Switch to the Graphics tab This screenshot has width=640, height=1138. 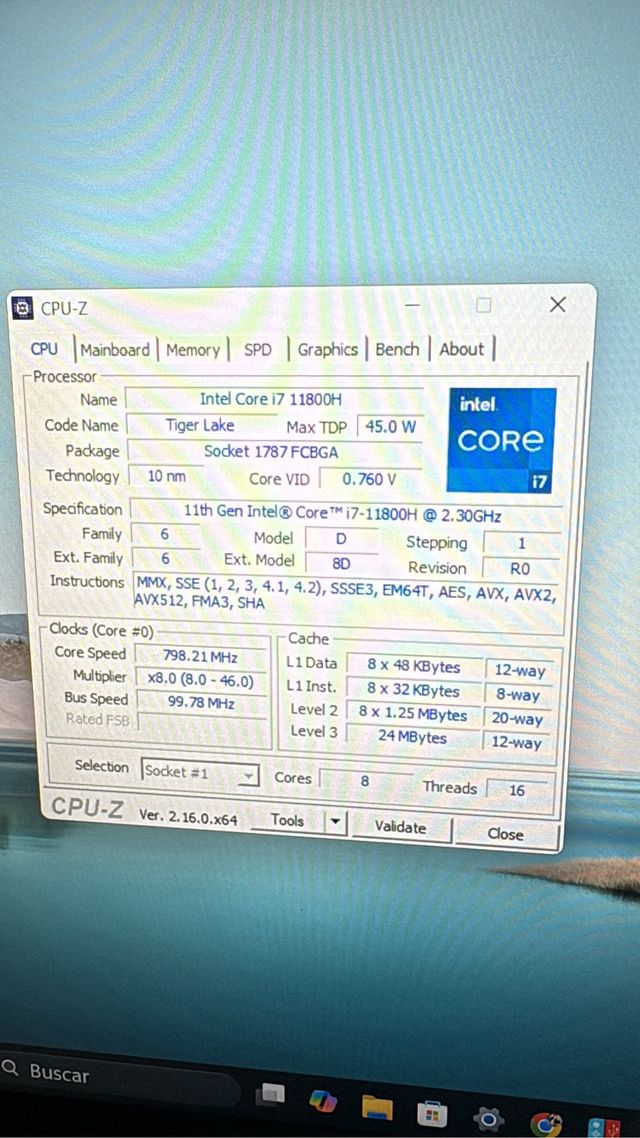click(x=328, y=350)
